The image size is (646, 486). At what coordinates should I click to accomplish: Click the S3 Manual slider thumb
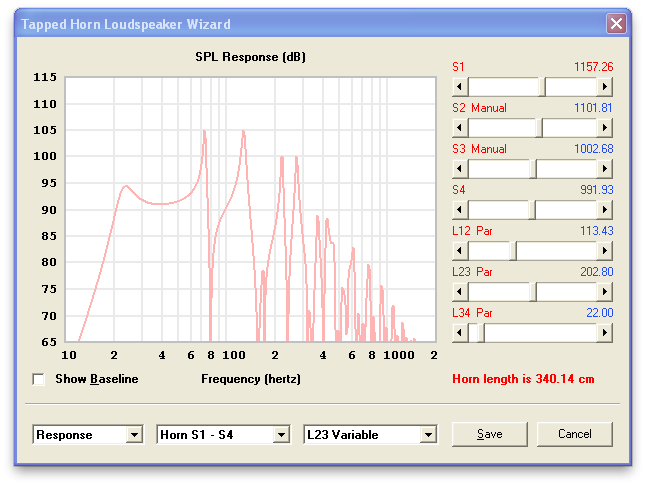point(533,169)
